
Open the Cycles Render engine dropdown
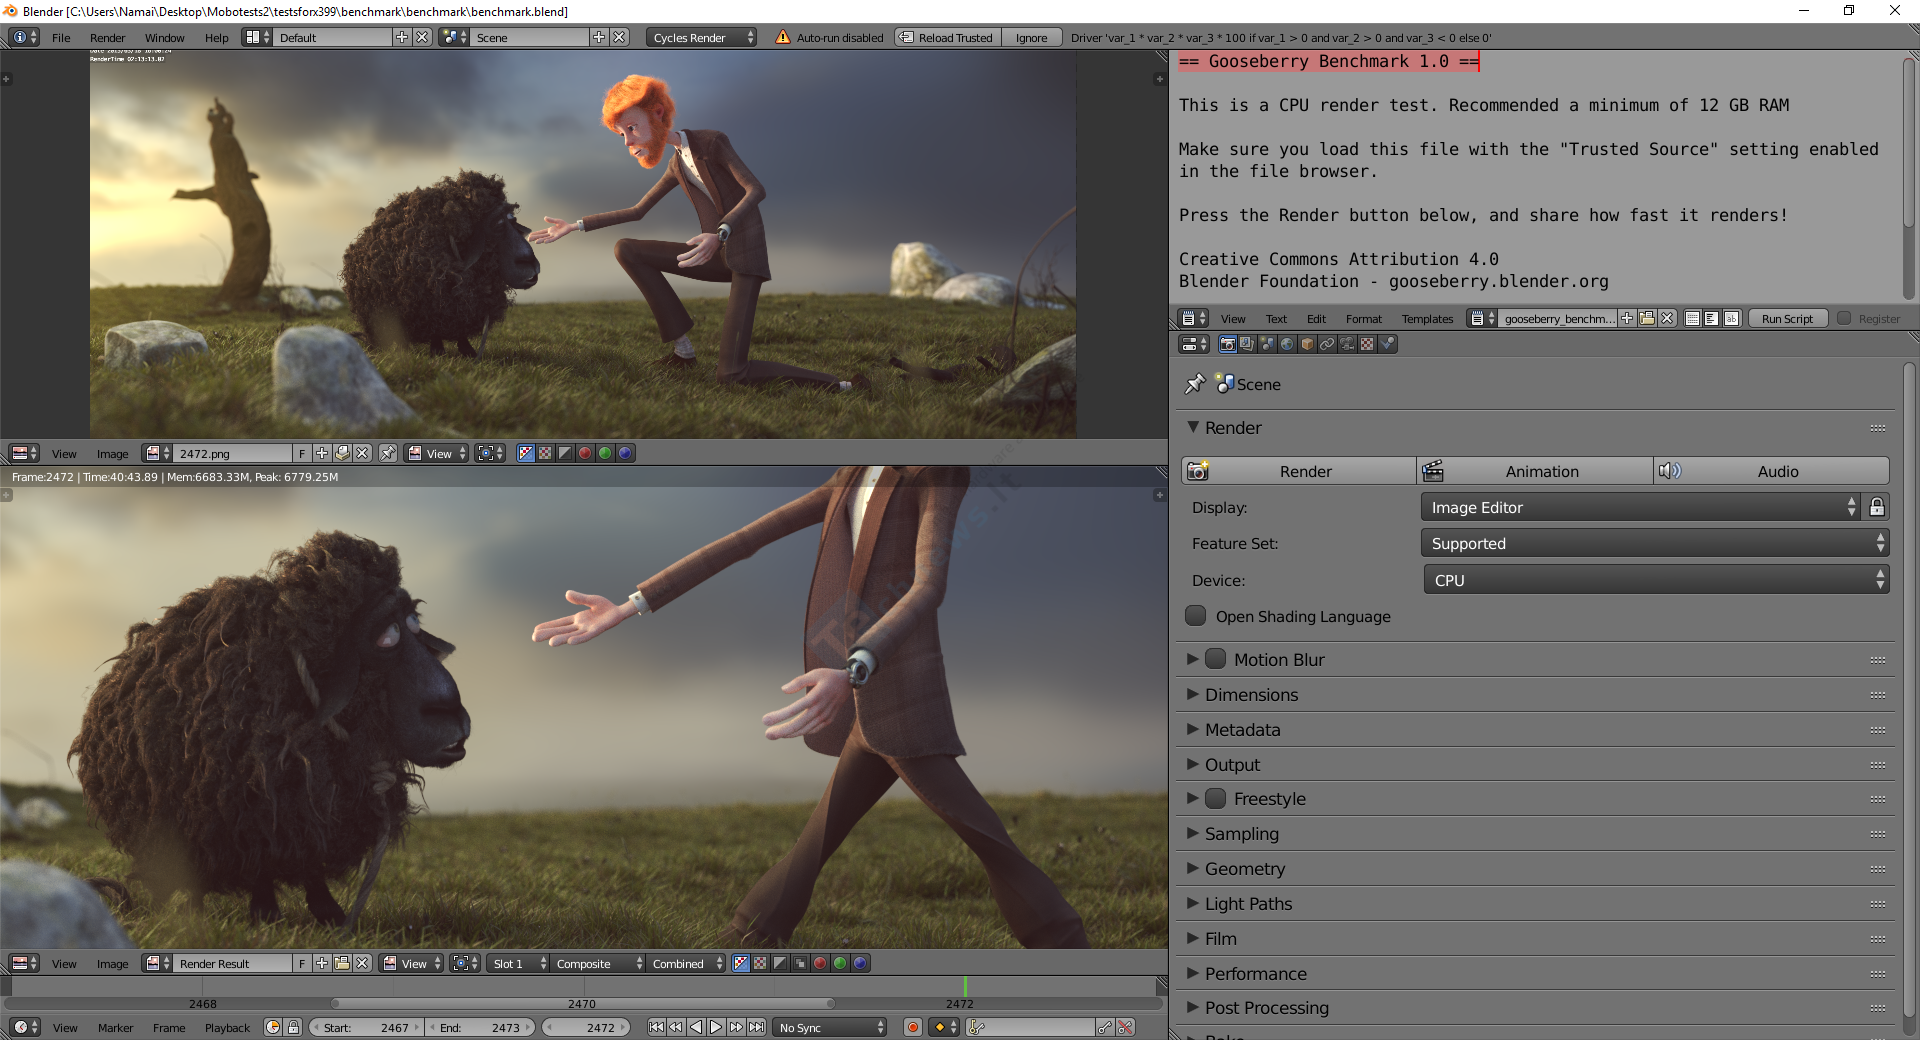702,37
